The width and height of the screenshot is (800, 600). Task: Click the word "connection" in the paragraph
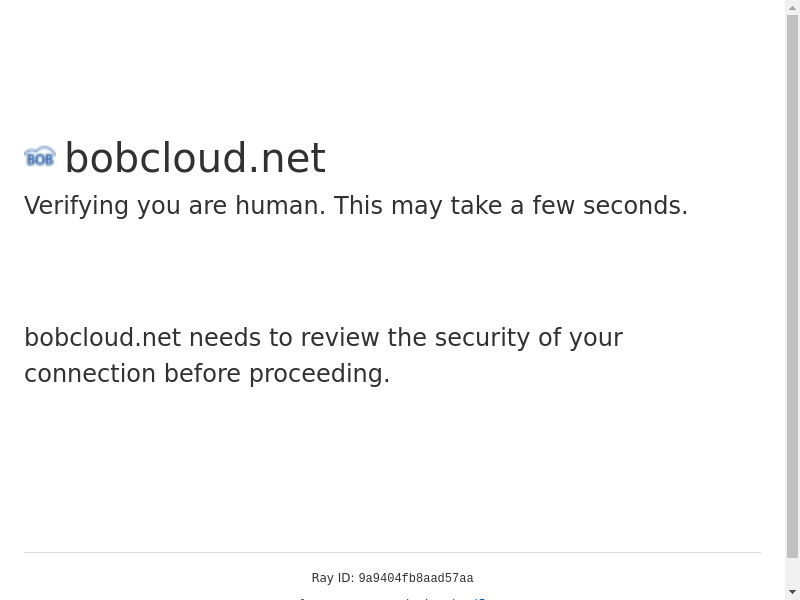[90, 374]
